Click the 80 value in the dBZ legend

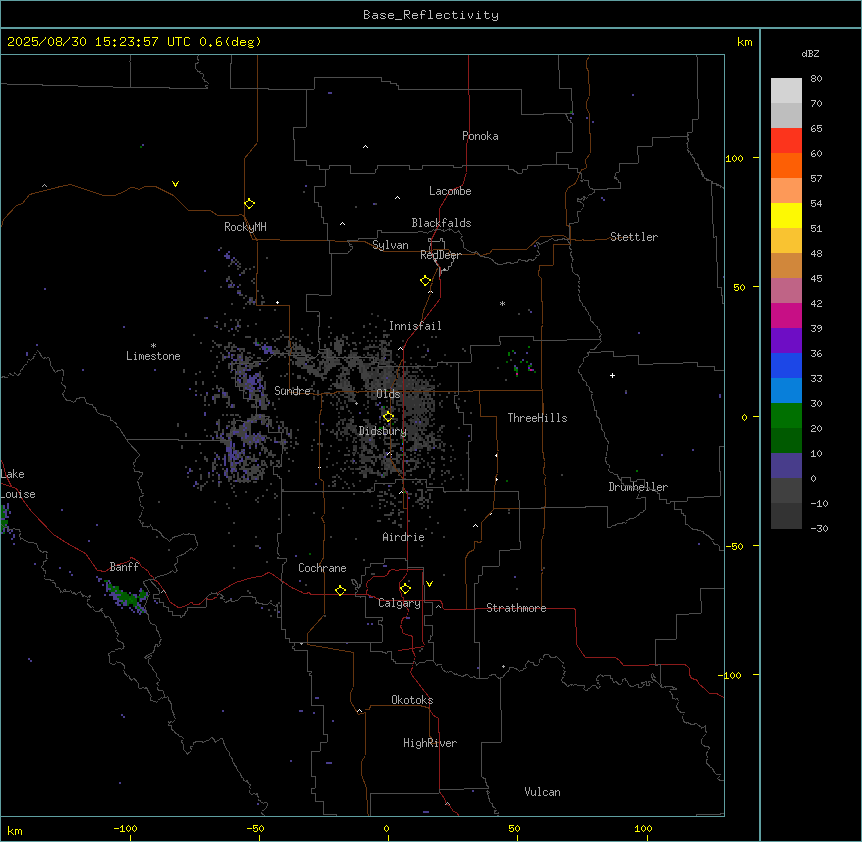[816, 79]
